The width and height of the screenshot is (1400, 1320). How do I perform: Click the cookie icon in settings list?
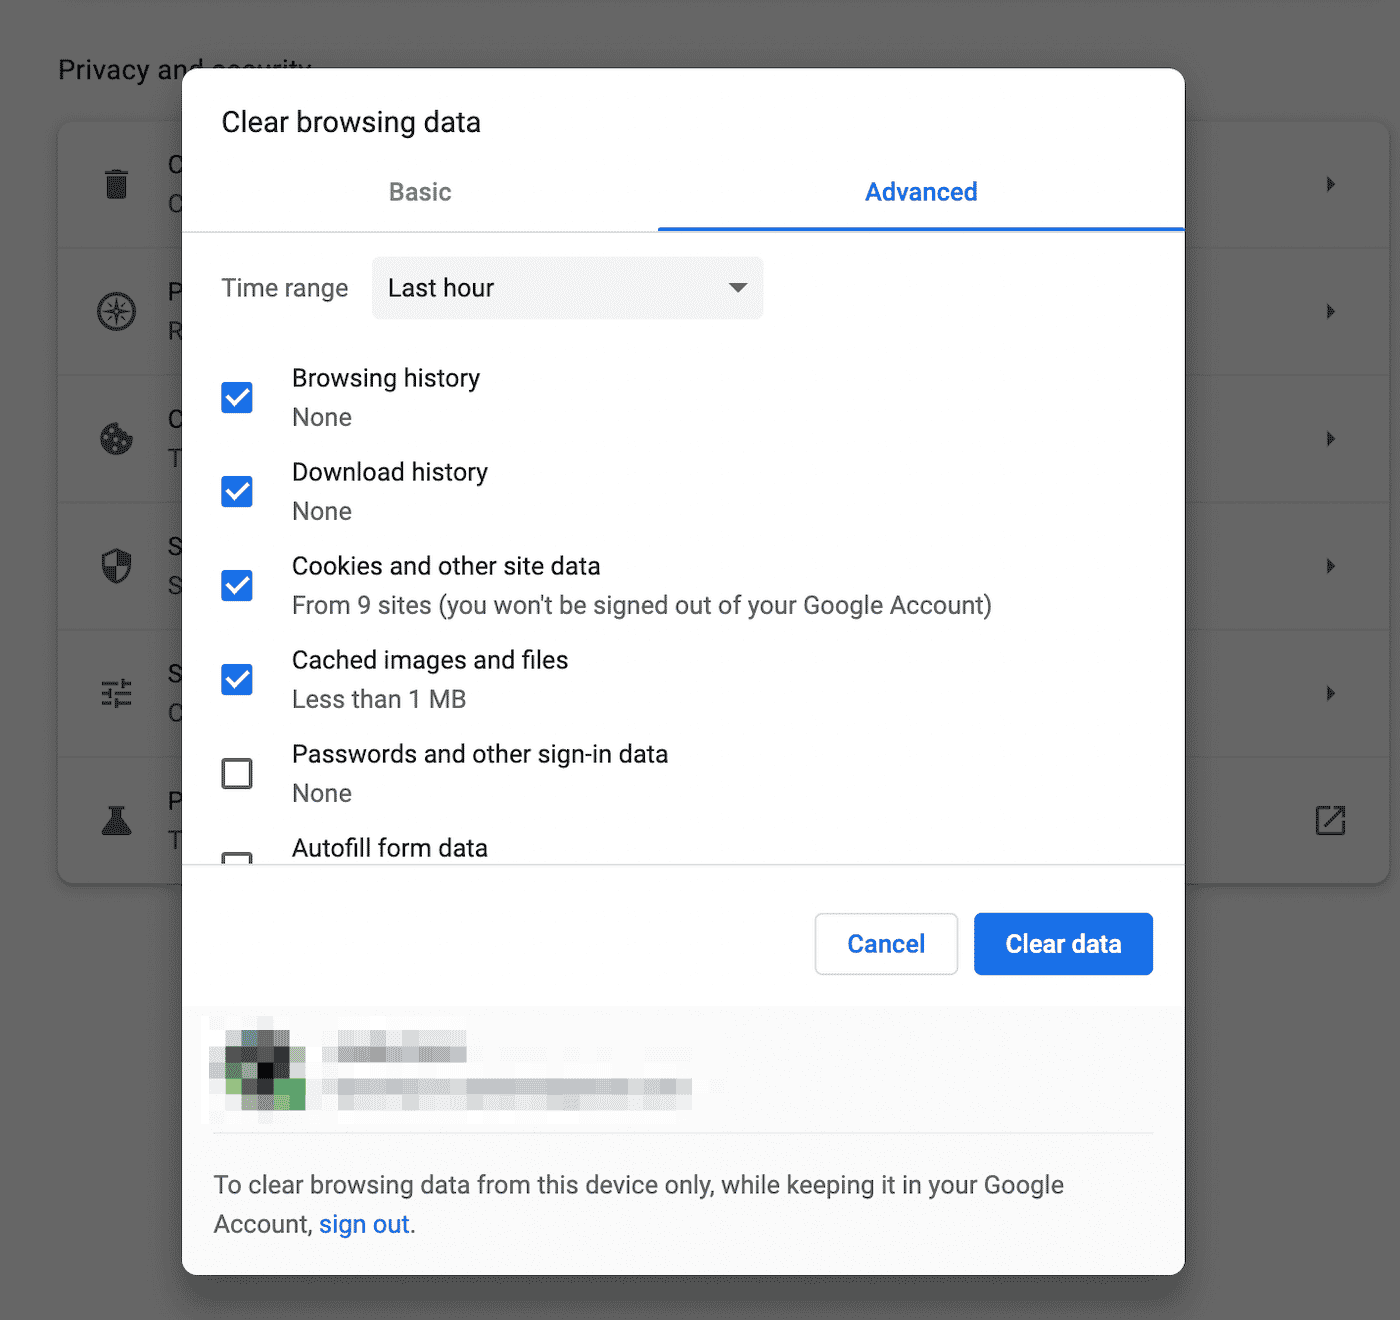click(117, 438)
